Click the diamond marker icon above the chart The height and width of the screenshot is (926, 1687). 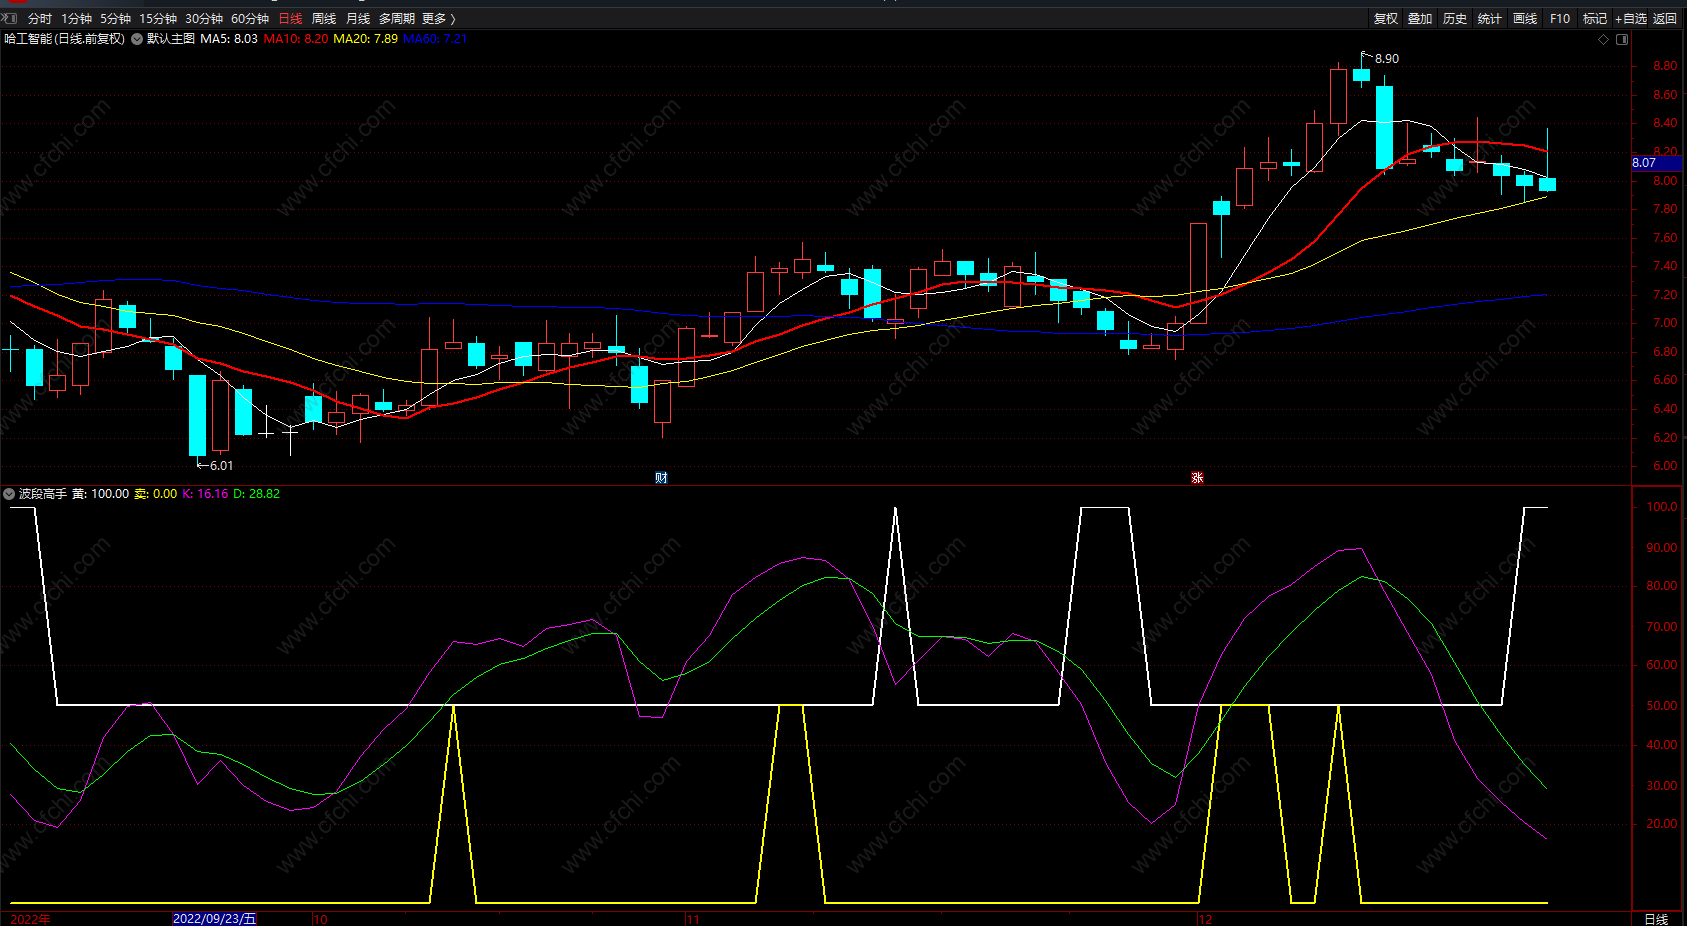tap(1603, 39)
